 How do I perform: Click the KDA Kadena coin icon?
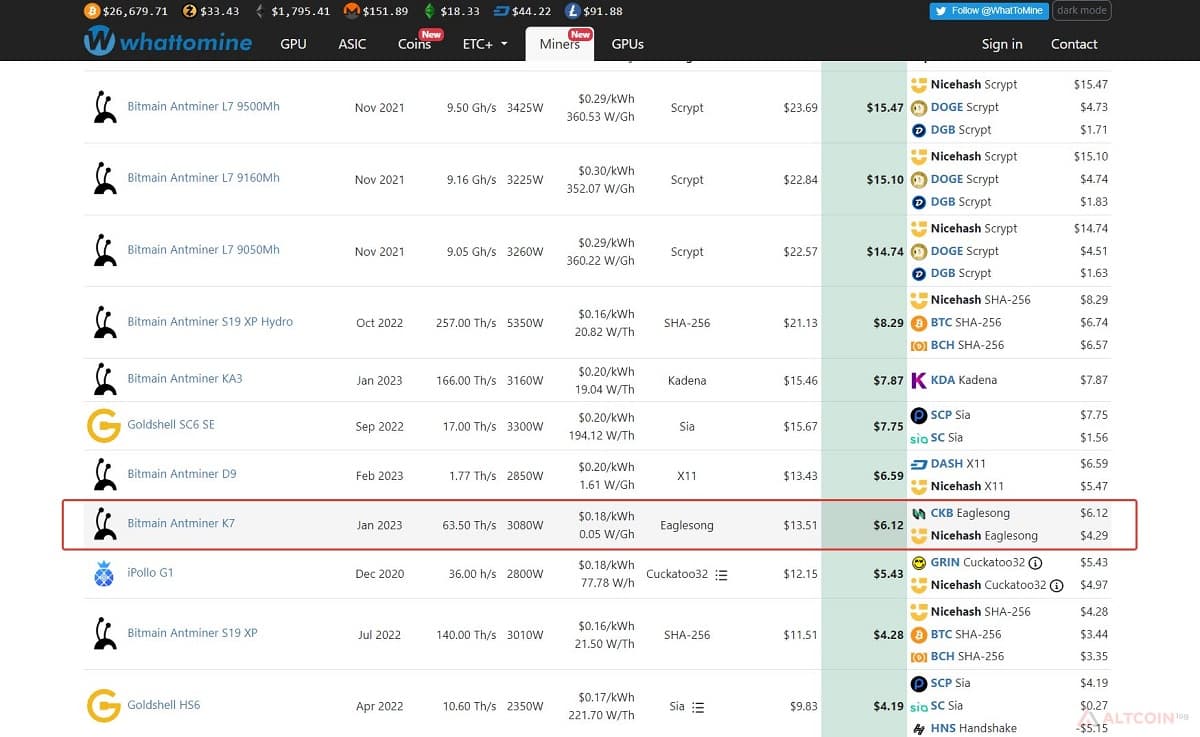pos(919,380)
